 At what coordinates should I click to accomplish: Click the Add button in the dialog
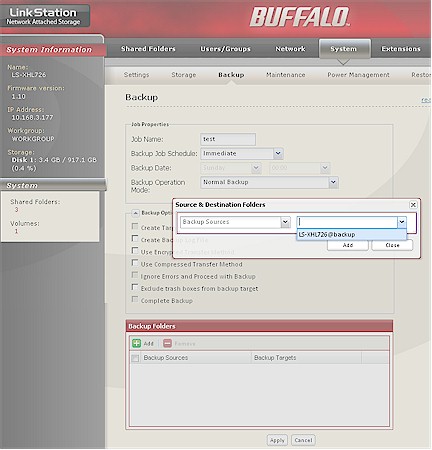pyautogui.click(x=348, y=245)
